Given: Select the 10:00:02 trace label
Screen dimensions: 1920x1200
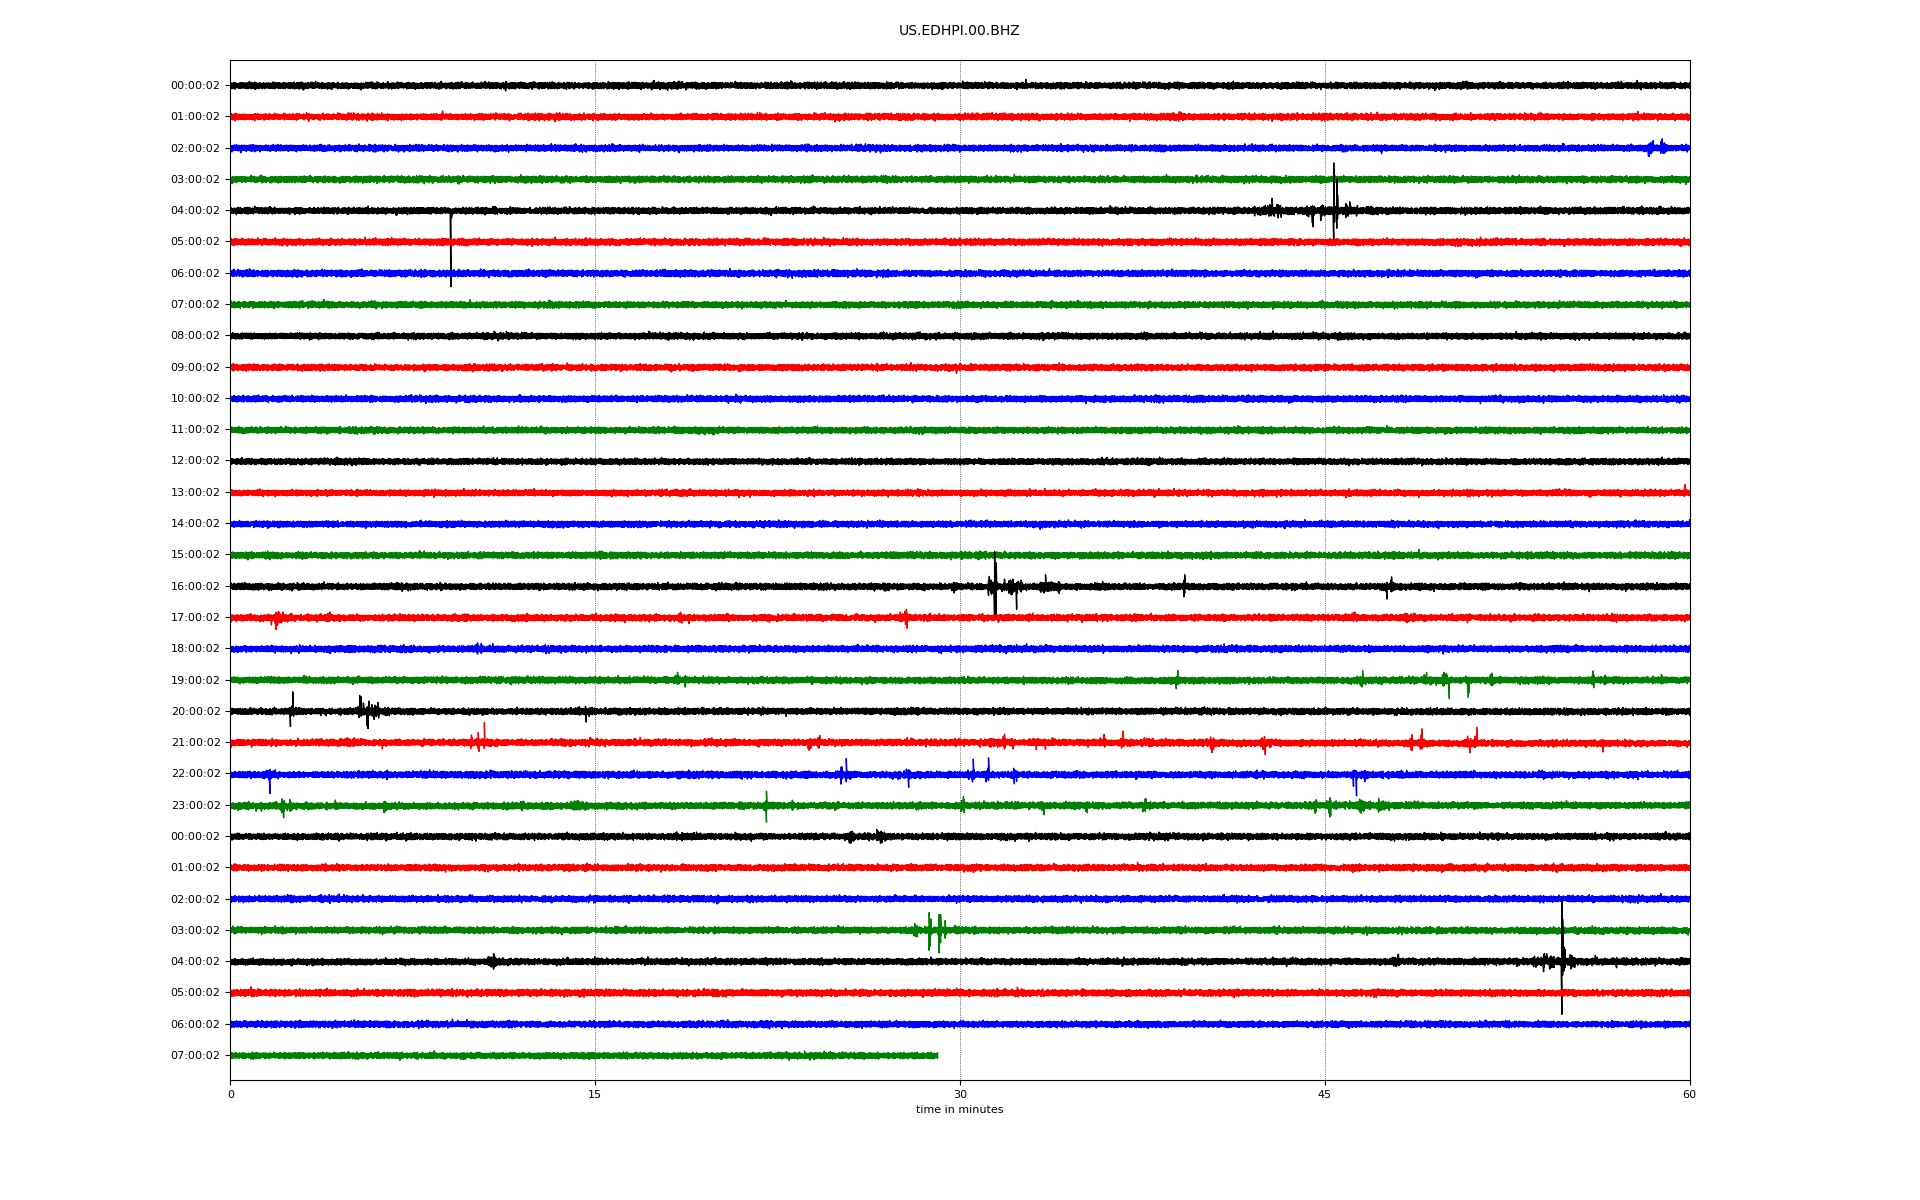Looking at the screenshot, I should point(195,398).
